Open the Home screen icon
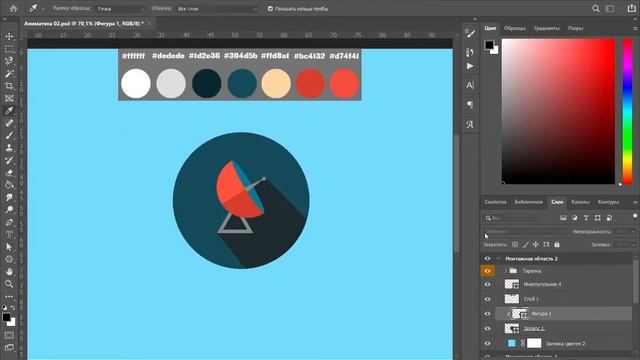 tap(13, 8)
